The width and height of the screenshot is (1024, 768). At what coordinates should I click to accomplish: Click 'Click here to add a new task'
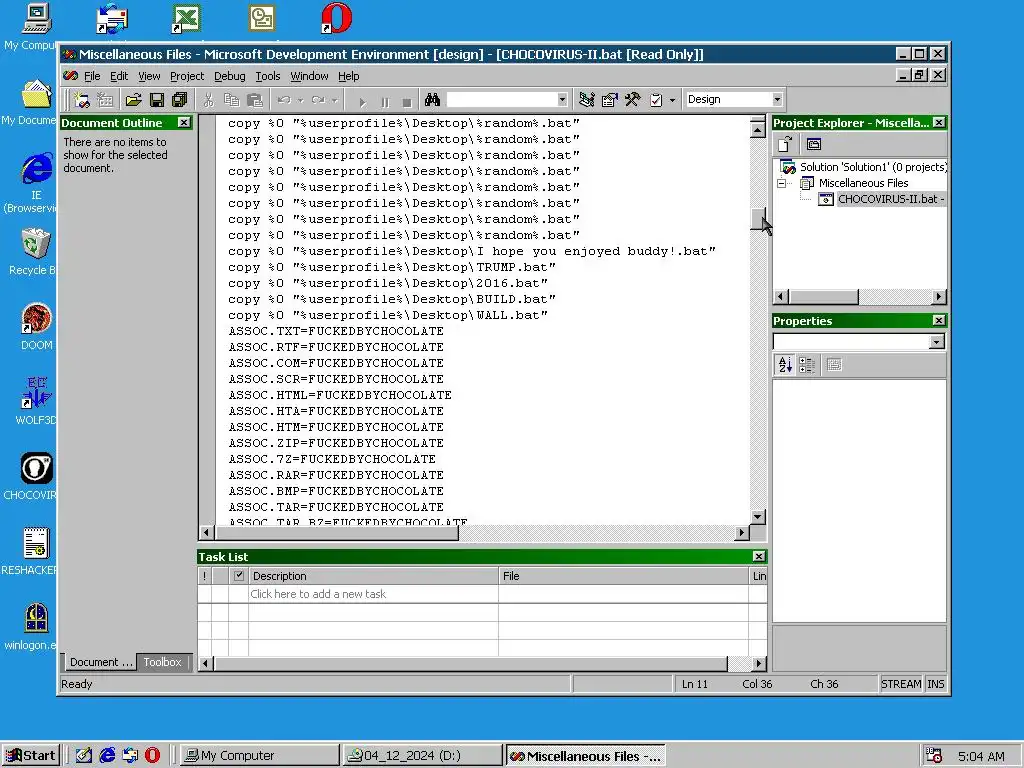[318, 594]
